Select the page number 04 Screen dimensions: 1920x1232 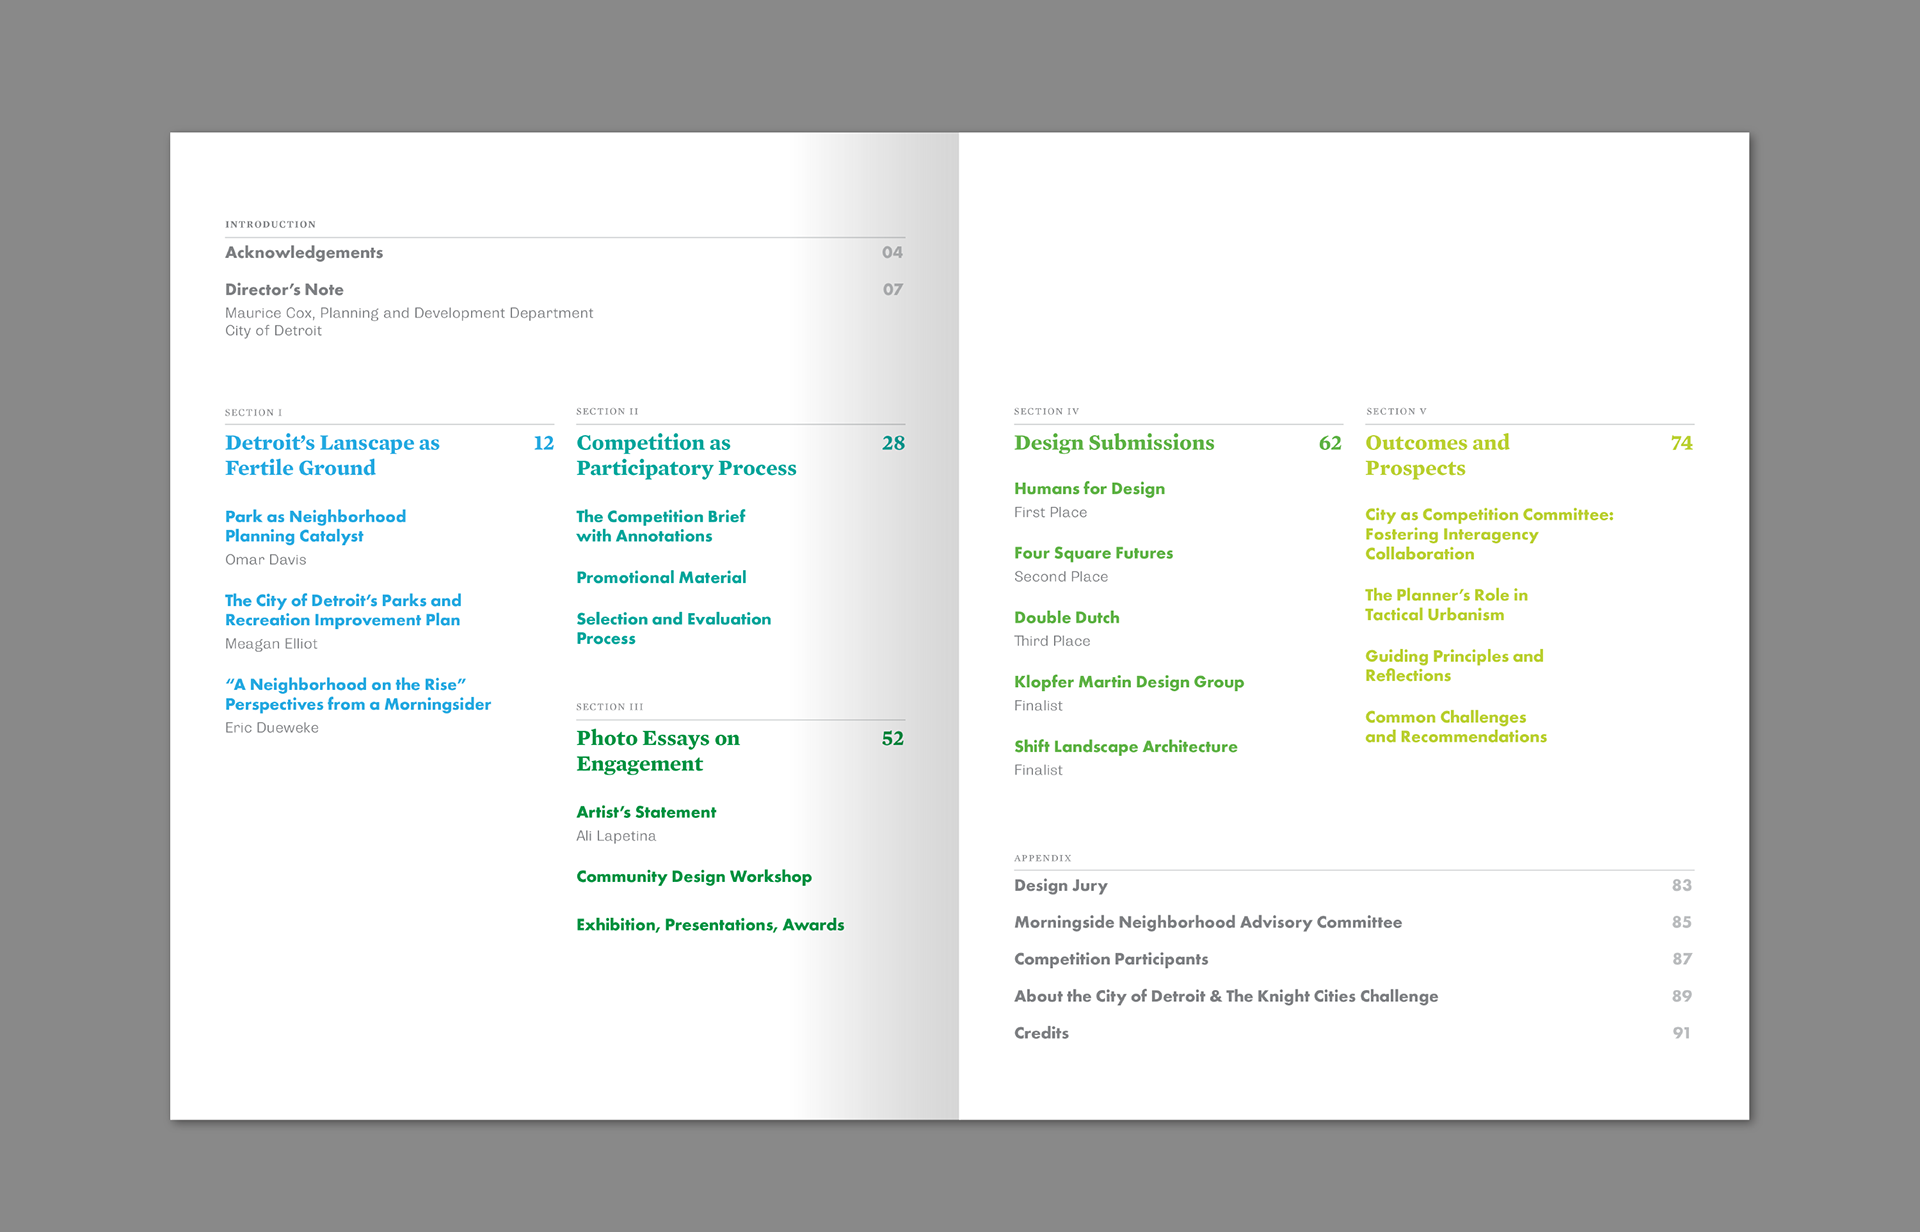[x=892, y=252]
